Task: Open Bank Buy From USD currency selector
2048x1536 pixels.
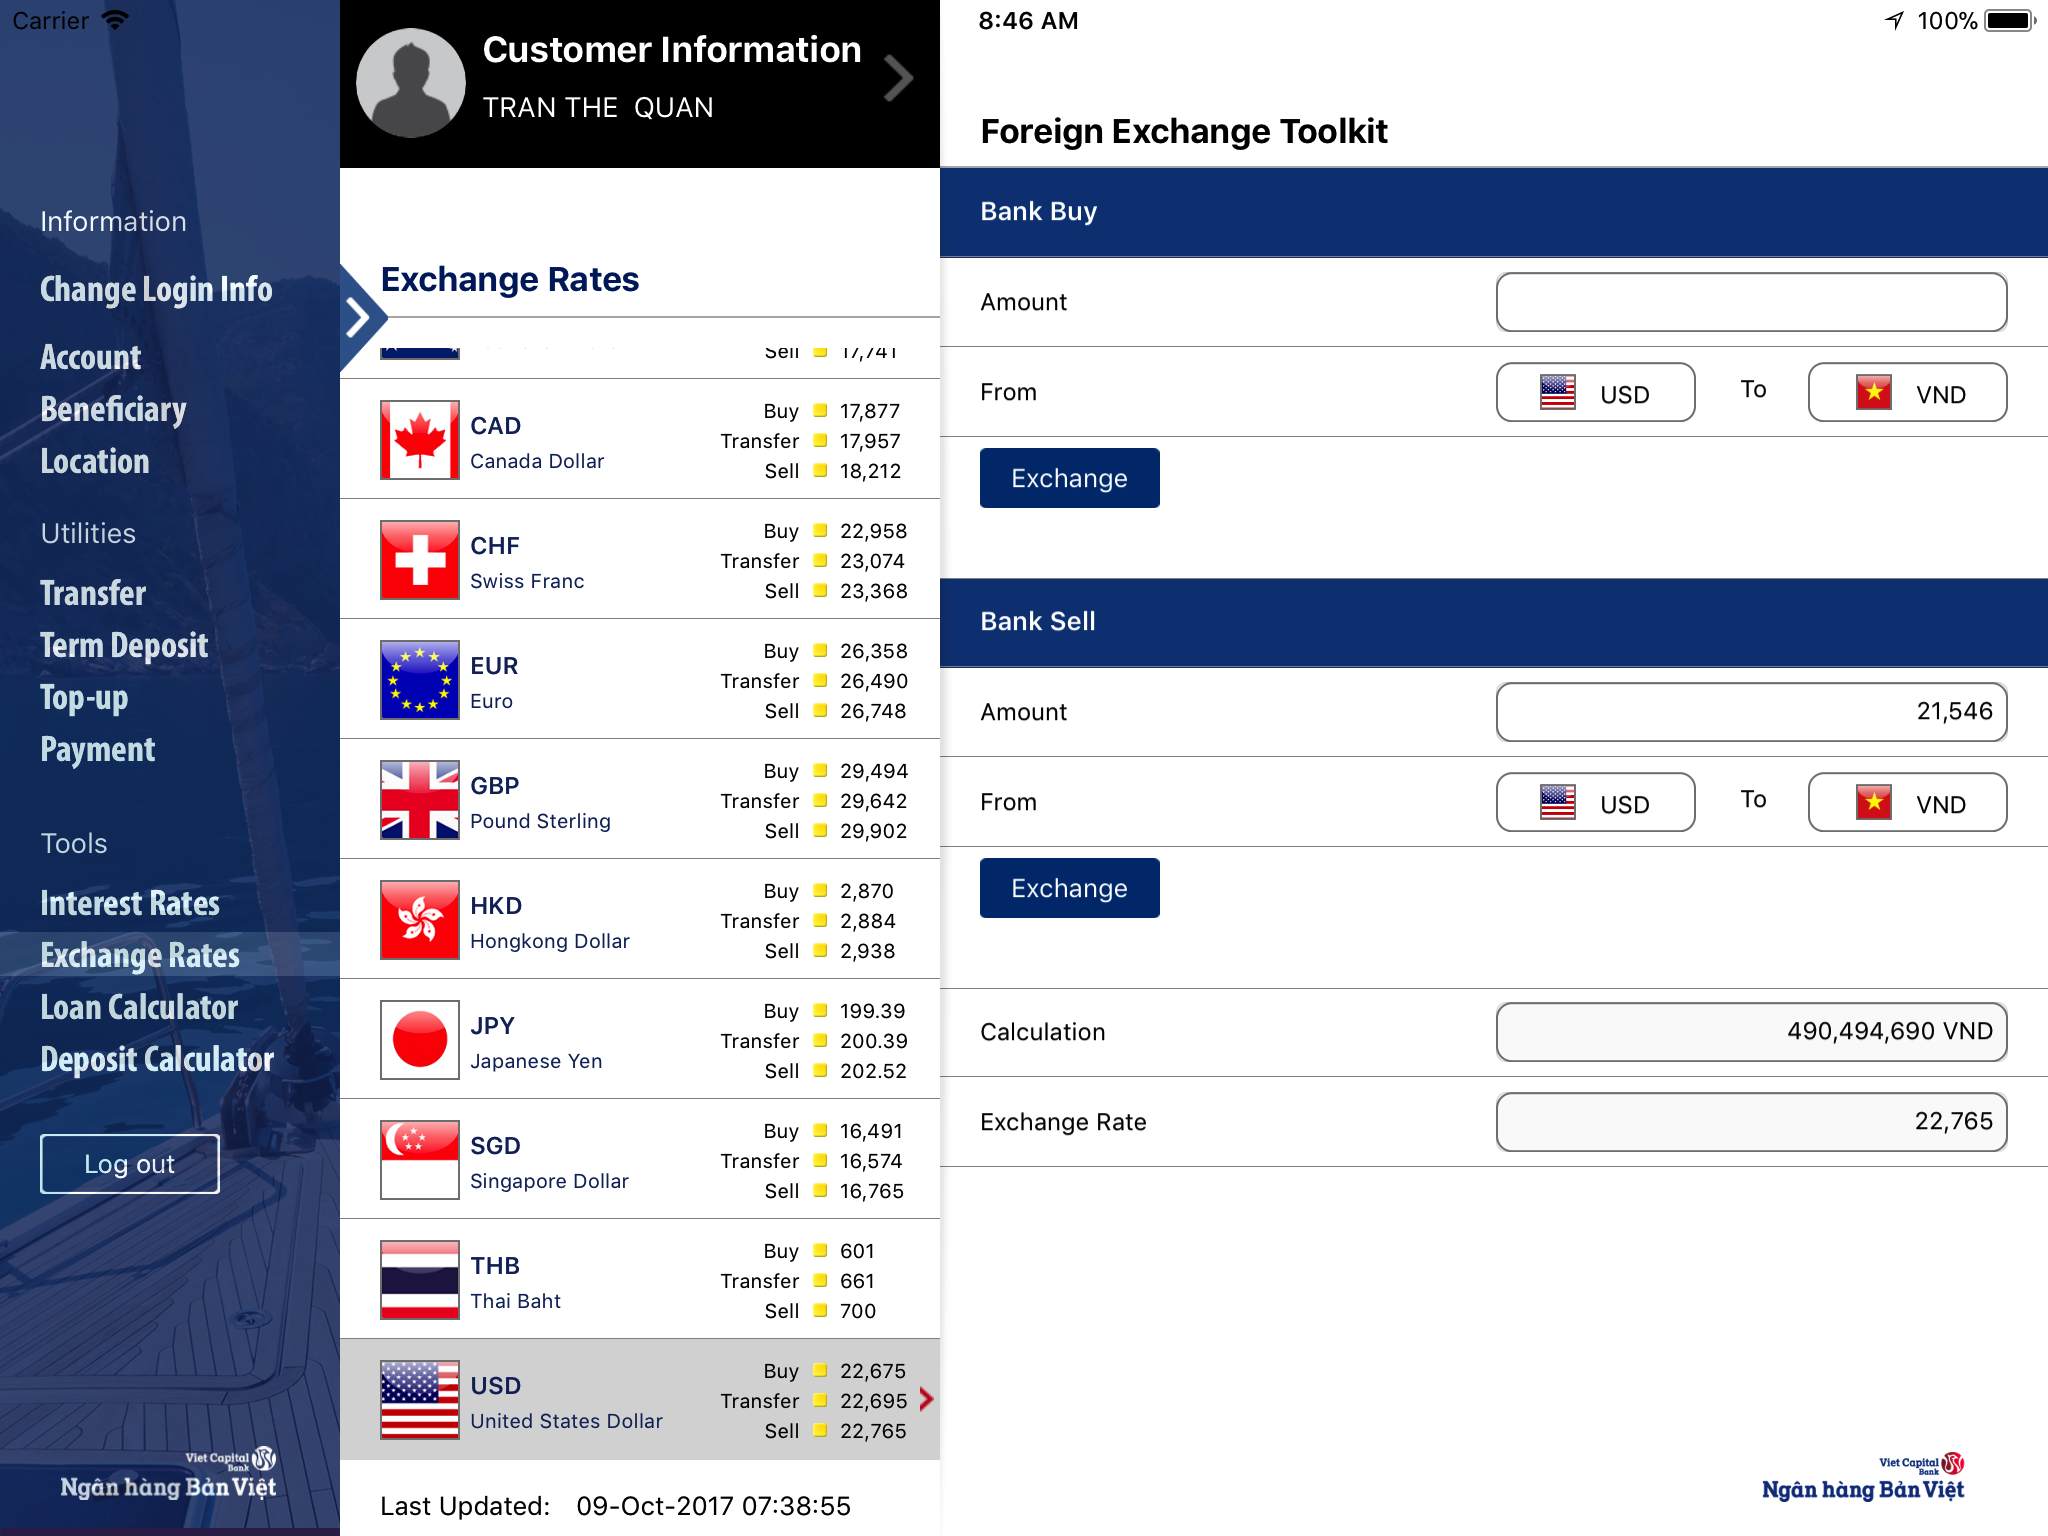Action: tap(1595, 393)
